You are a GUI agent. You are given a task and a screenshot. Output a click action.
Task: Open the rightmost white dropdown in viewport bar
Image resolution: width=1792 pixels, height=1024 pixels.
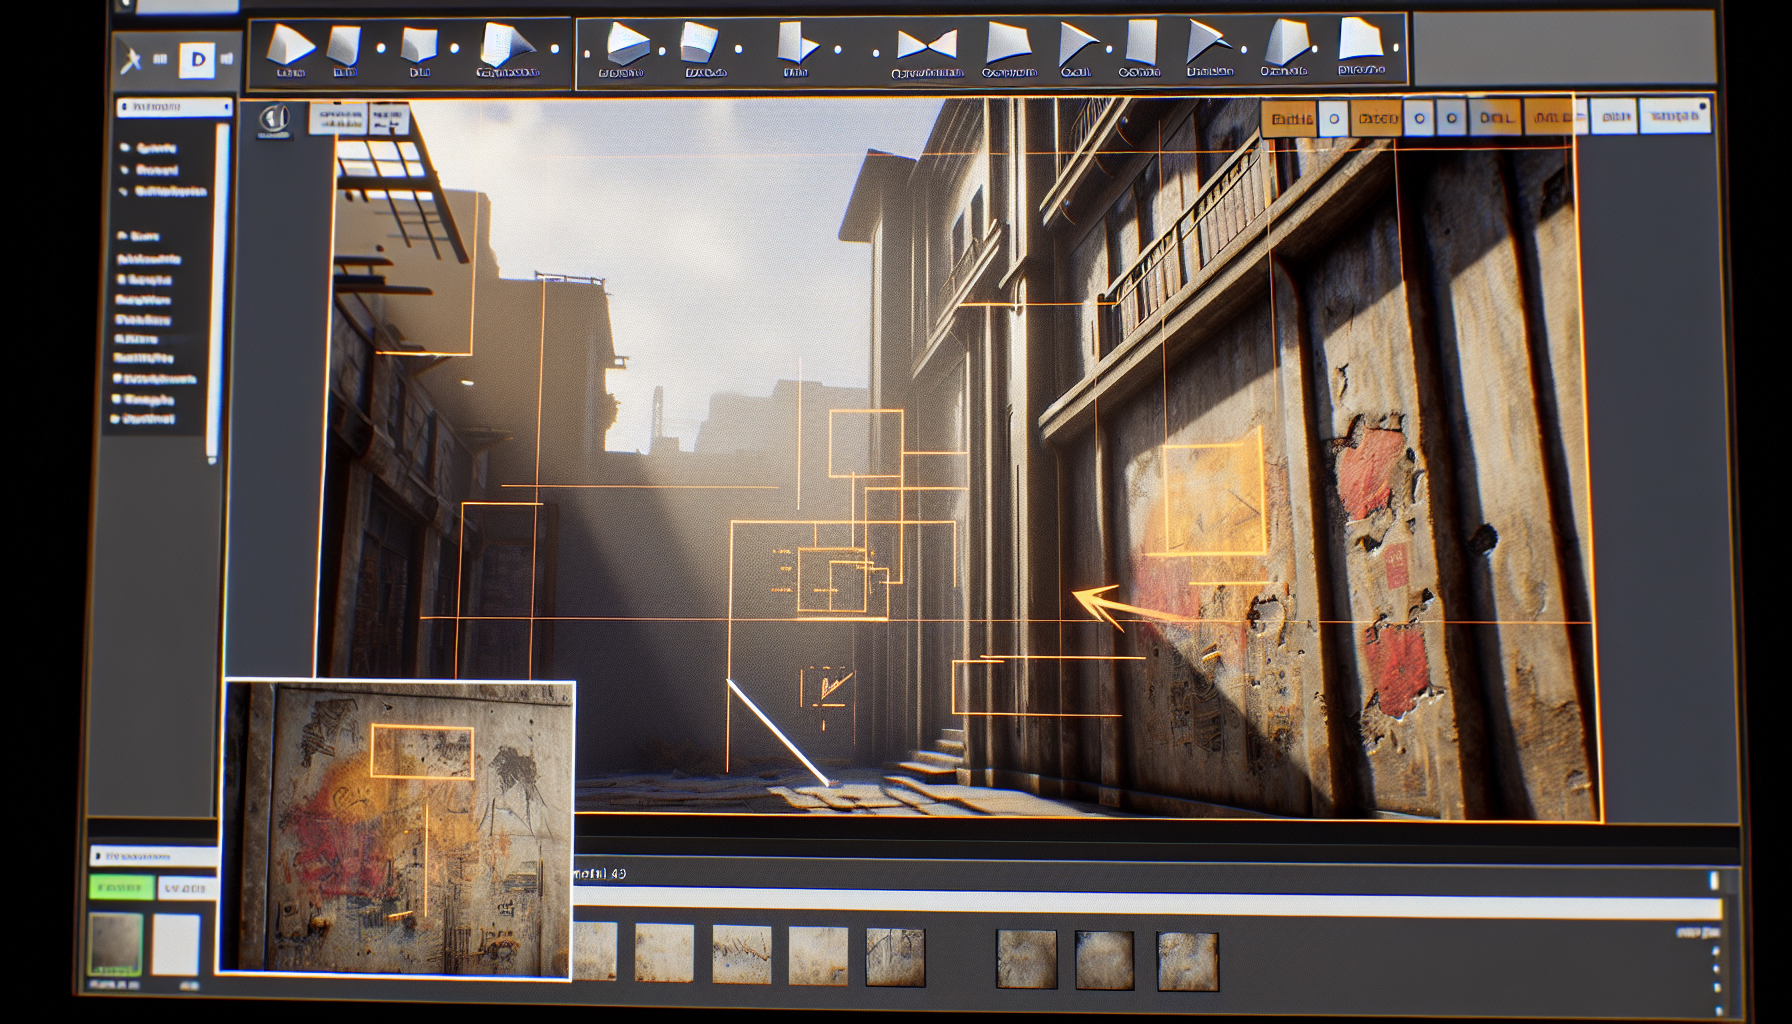1675,116
